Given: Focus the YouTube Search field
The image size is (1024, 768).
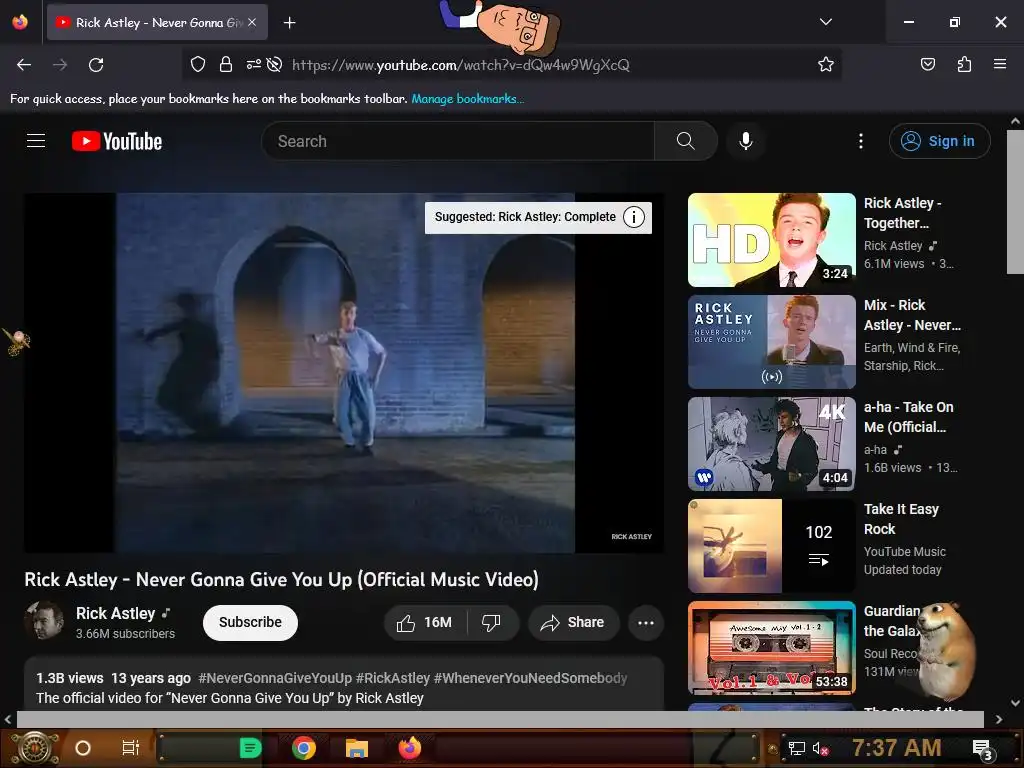Looking at the screenshot, I should click(458, 141).
